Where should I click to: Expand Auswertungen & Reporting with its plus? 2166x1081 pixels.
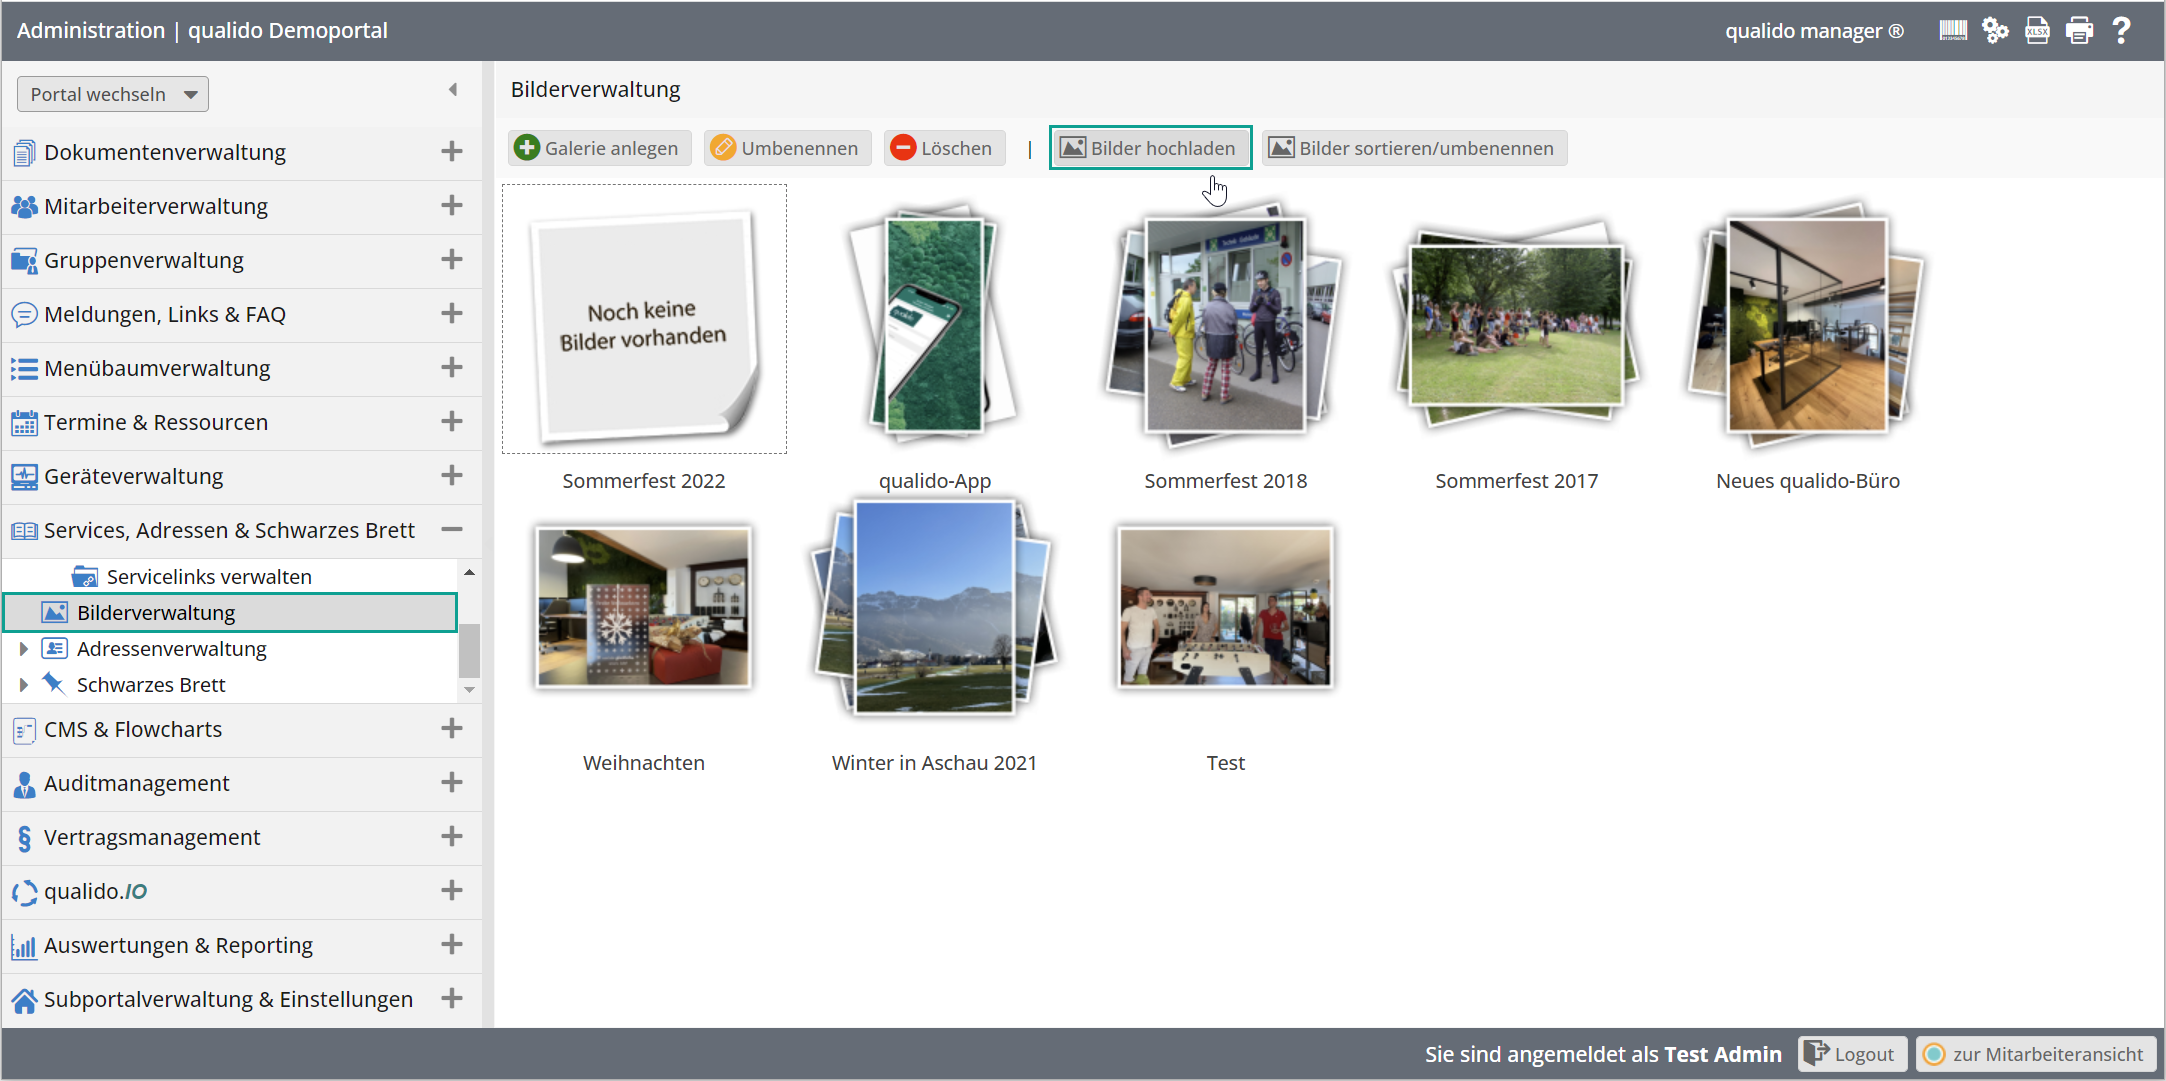tap(452, 945)
